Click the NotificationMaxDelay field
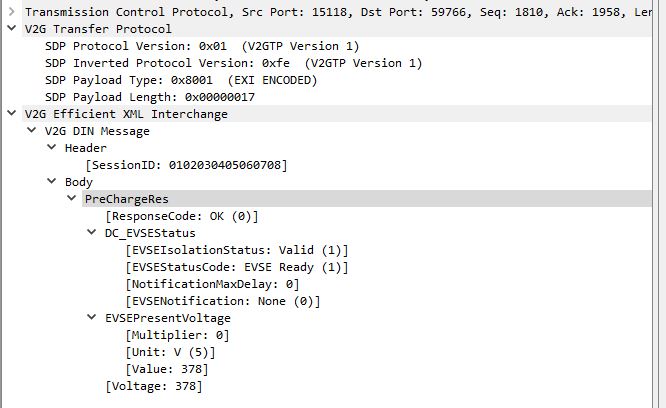This screenshot has height=408, width=666. point(212,284)
